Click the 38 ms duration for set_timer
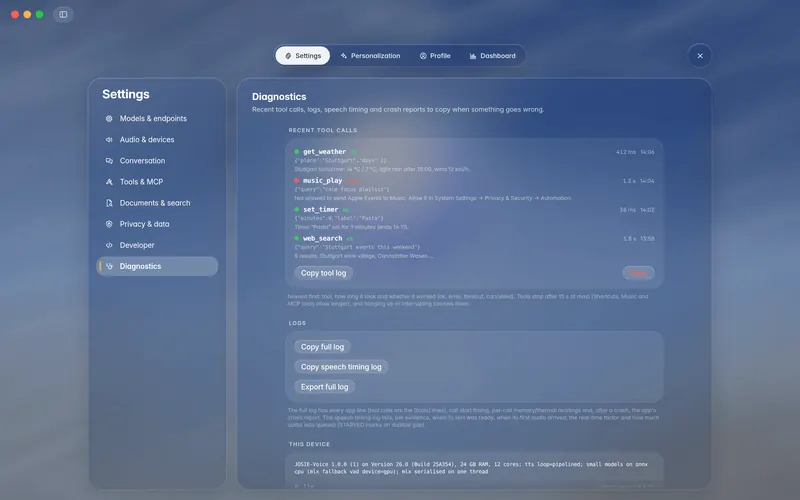The height and width of the screenshot is (500, 800). point(628,210)
